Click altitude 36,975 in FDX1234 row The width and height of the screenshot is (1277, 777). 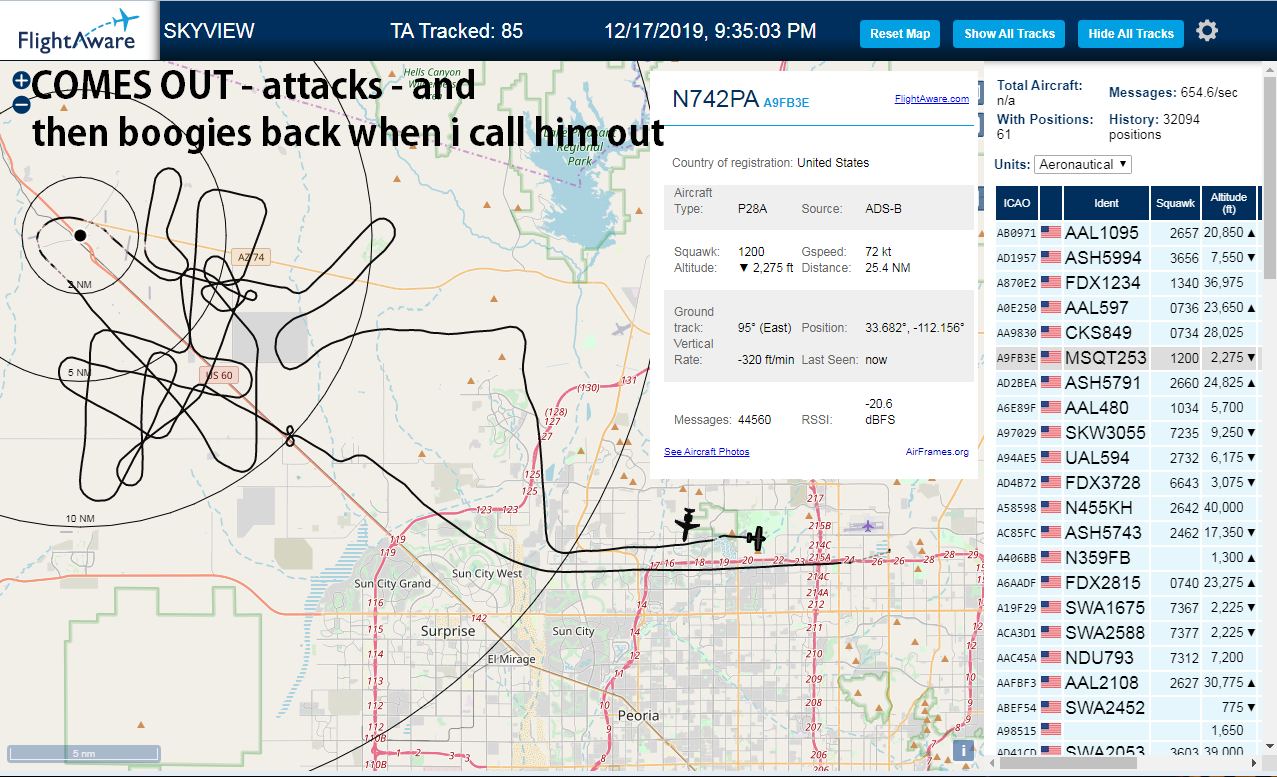pyautogui.click(x=1224, y=283)
